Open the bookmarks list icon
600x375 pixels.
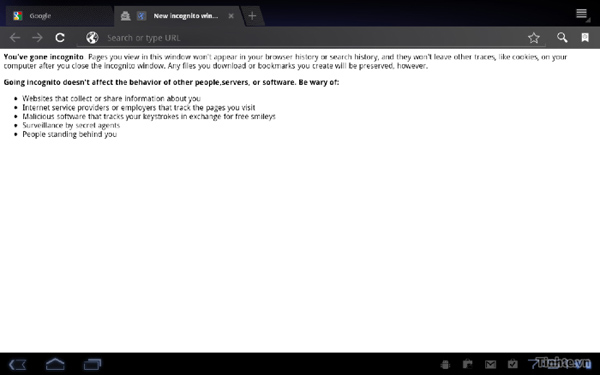click(585, 37)
